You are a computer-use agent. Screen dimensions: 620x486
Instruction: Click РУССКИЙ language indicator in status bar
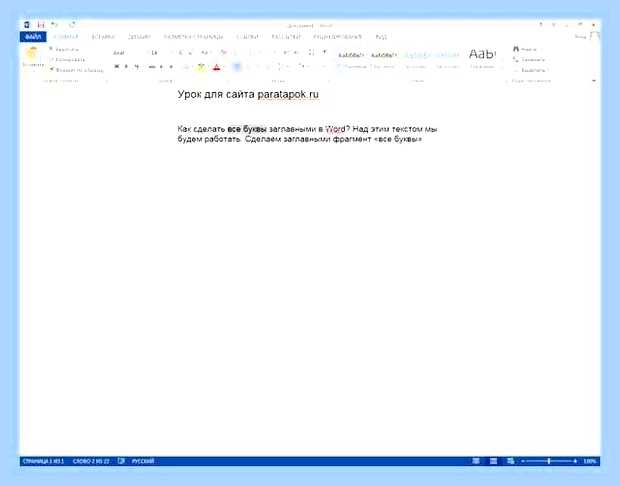[x=143, y=461]
